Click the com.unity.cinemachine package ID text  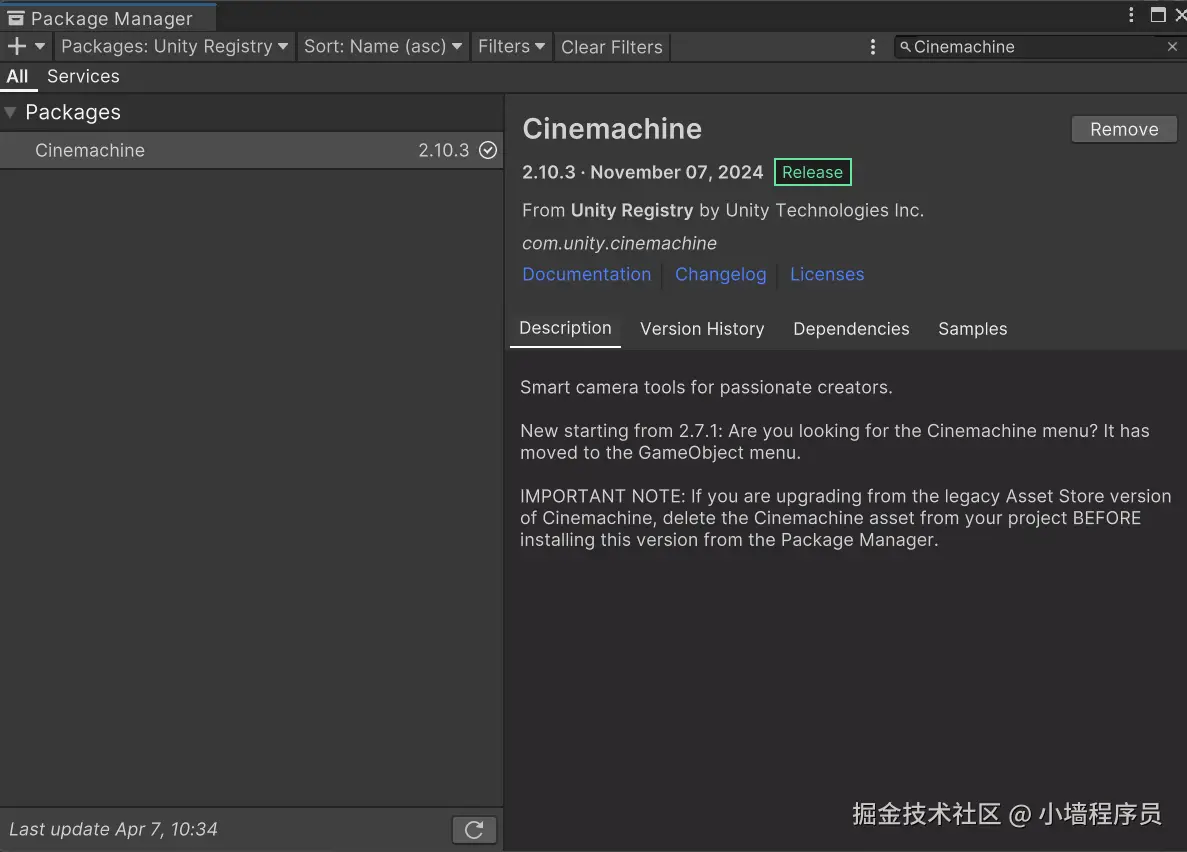tap(619, 243)
